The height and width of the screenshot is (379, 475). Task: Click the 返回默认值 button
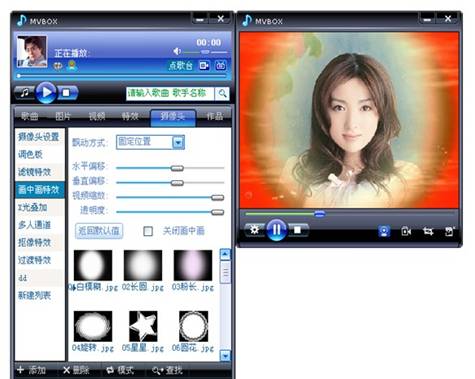(99, 231)
